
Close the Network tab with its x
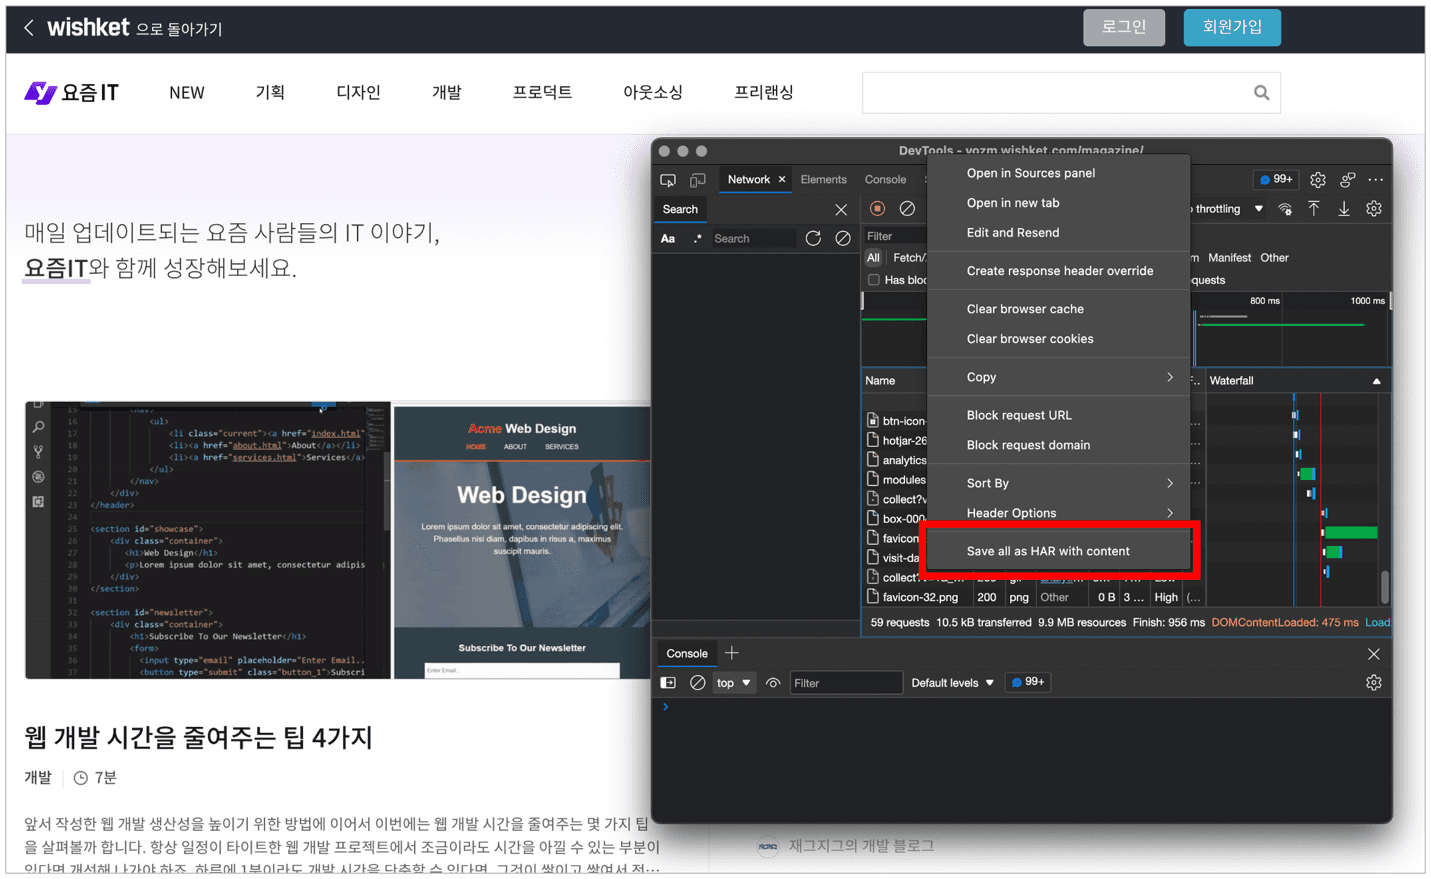point(782,180)
